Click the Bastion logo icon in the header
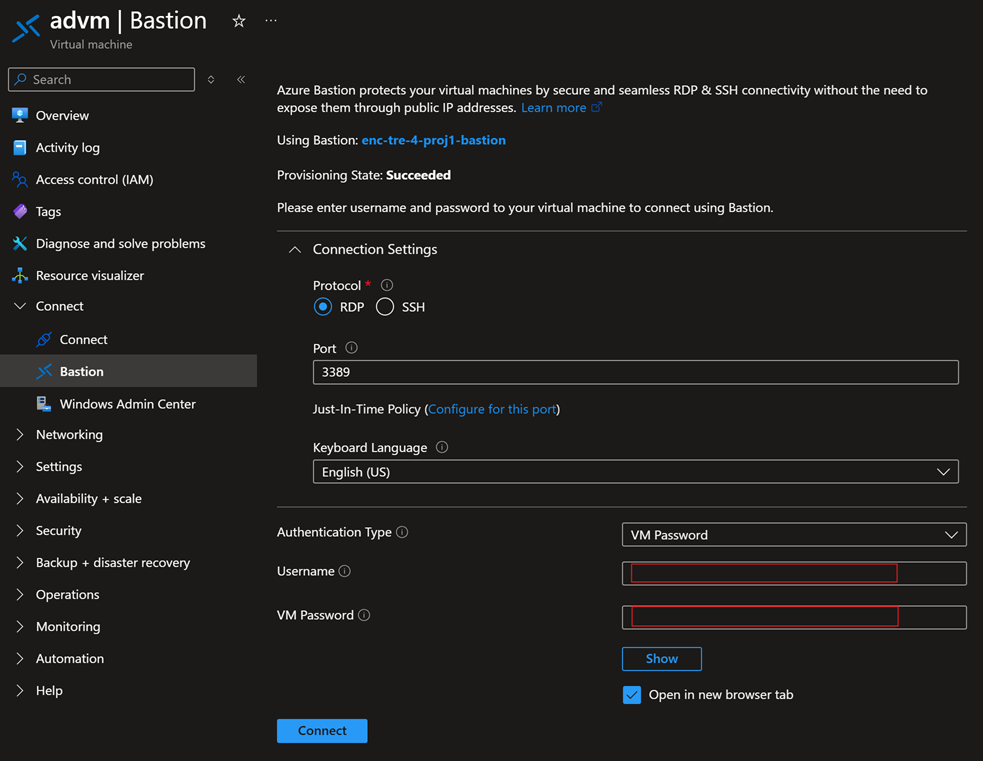 tap(26, 29)
